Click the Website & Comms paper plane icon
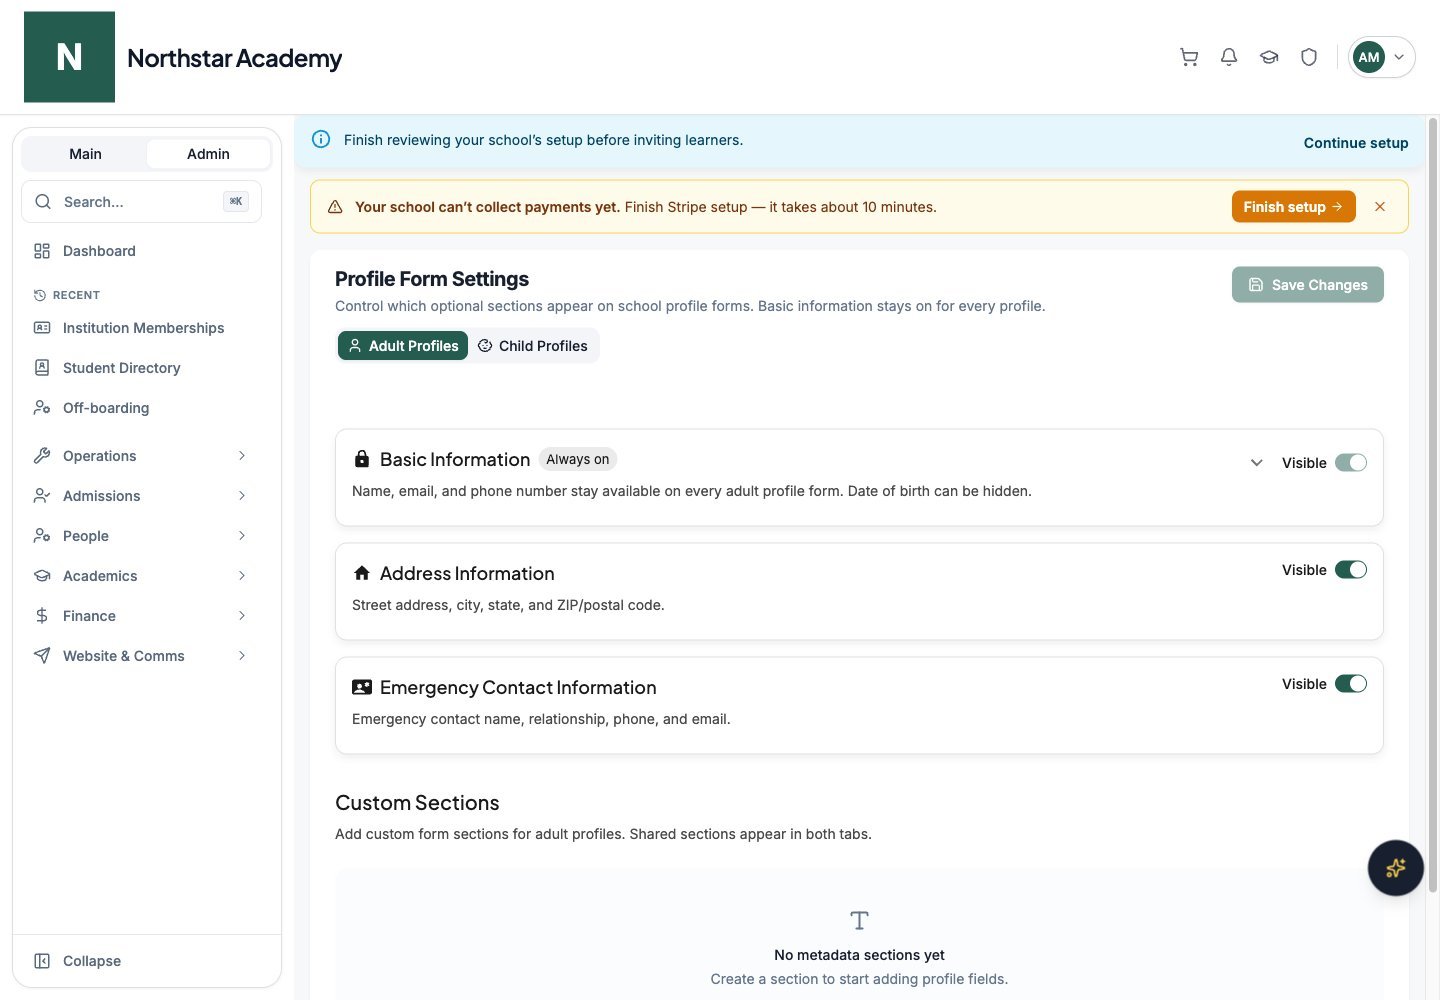The height and width of the screenshot is (1000, 1440). coord(42,656)
